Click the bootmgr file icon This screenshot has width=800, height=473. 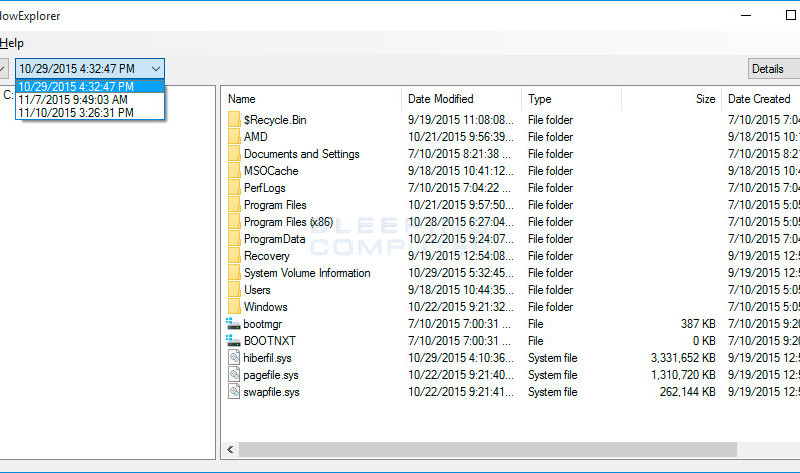(x=233, y=323)
